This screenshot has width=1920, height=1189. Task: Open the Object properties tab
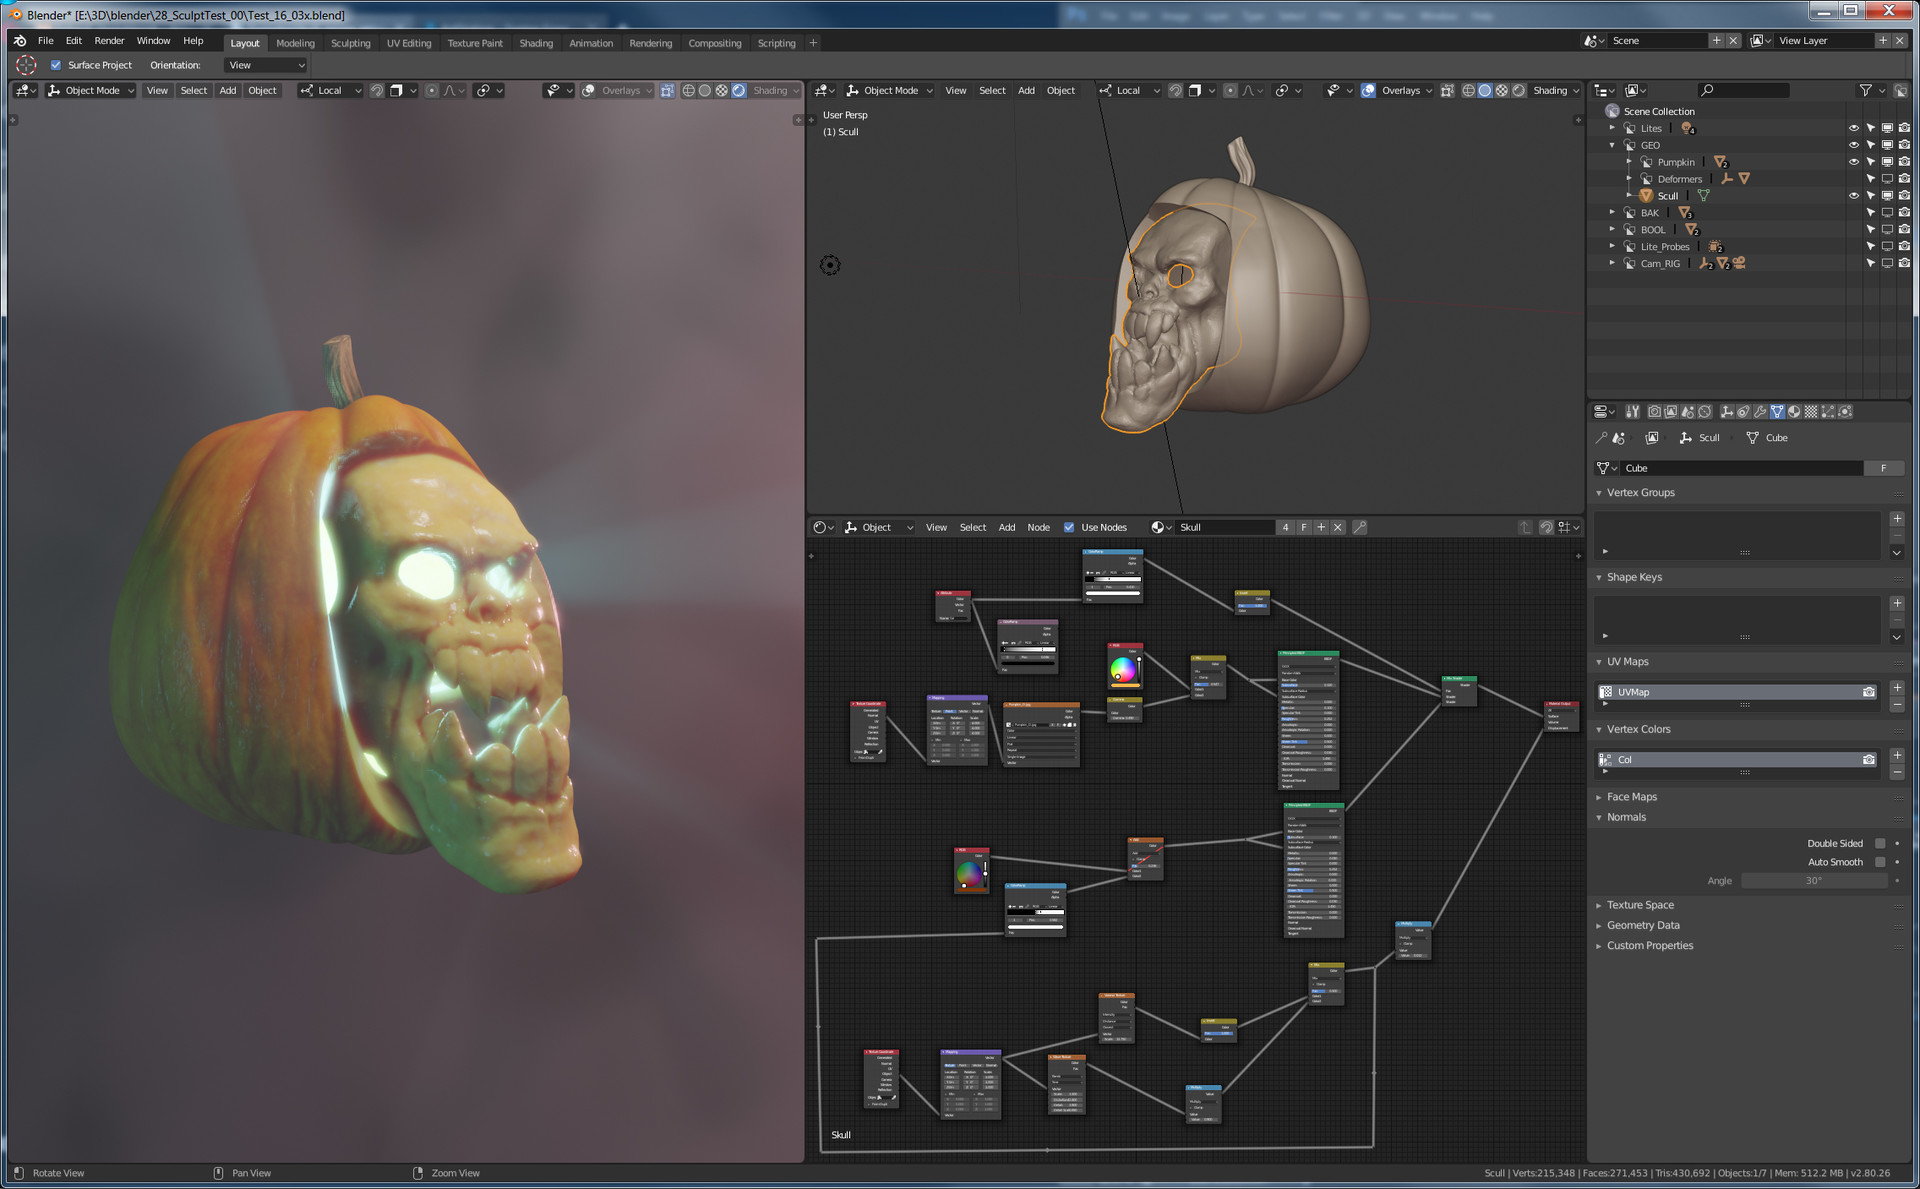[x=1727, y=411]
